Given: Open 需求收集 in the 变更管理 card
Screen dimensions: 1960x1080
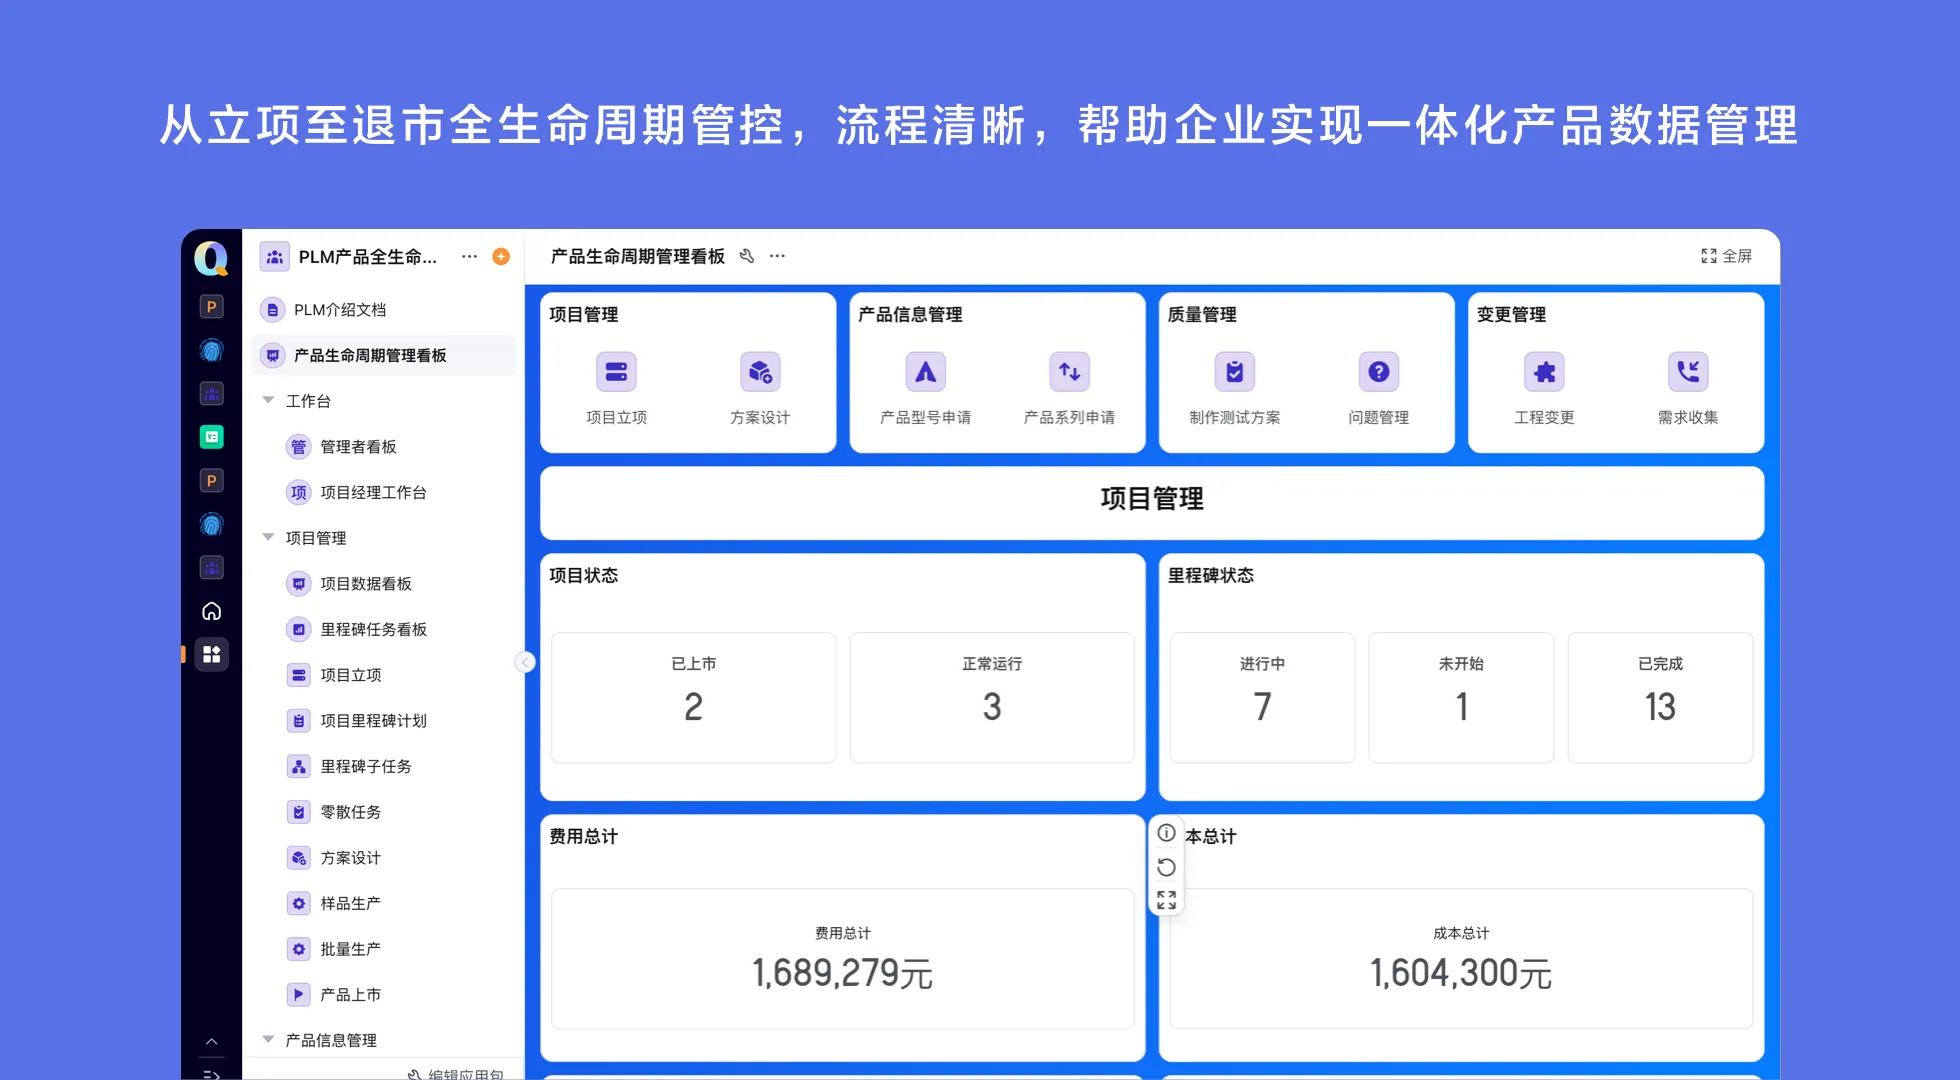Looking at the screenshot, I should [1688, 371].
